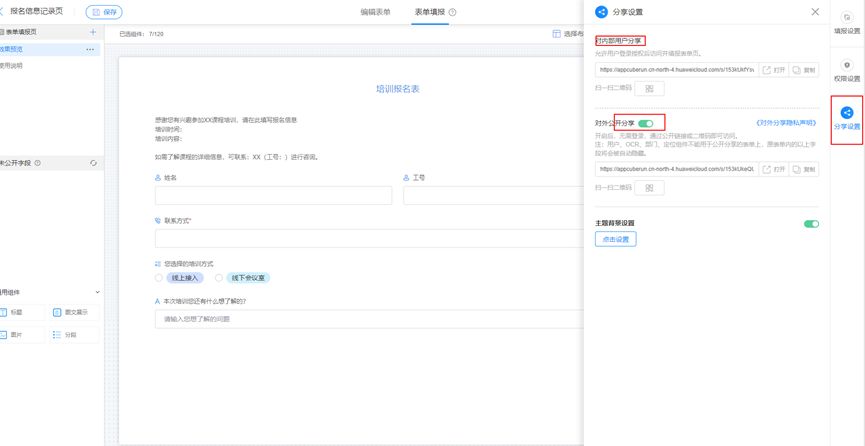Click the 已选组件: 7/120 counter text
The width and height of the screenshot is (865, 446).
142,34
